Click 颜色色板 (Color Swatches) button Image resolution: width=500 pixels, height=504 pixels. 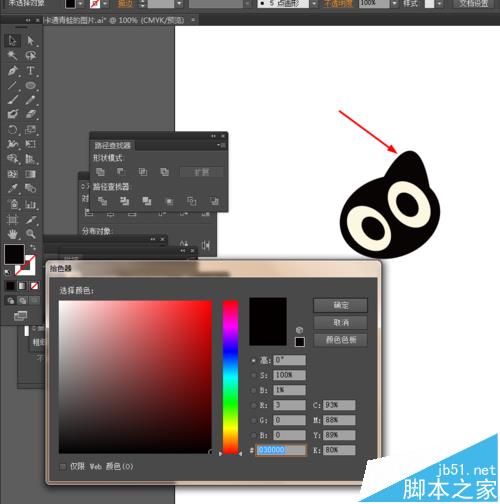click(x=340, y=340)
